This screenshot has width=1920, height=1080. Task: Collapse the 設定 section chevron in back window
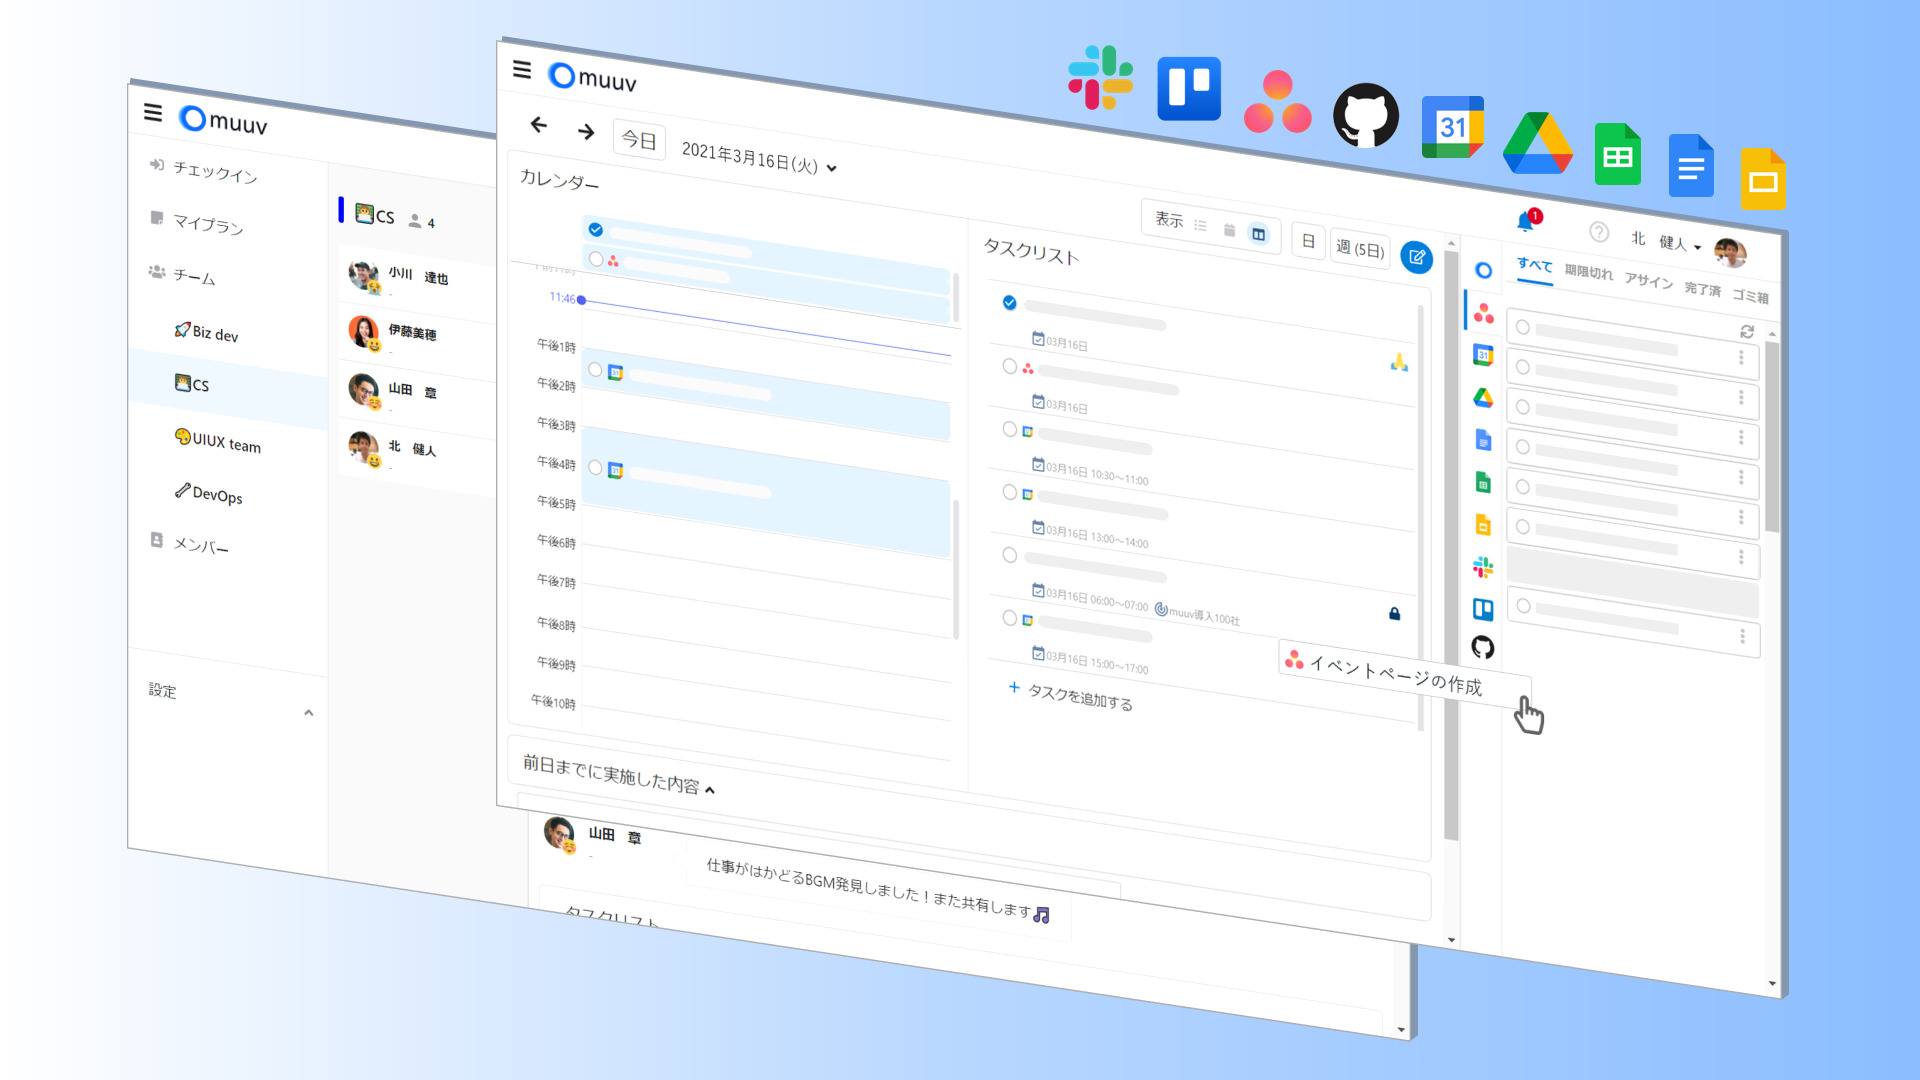308,713
